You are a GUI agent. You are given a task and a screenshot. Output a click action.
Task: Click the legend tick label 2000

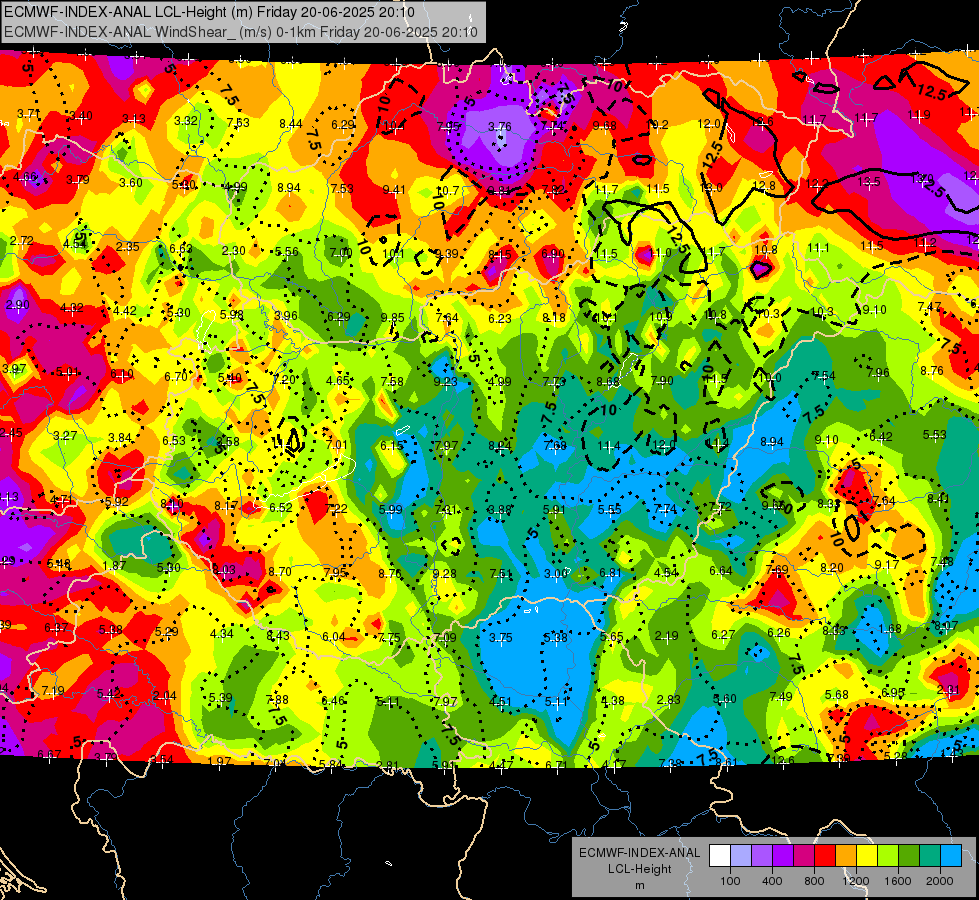940,881
